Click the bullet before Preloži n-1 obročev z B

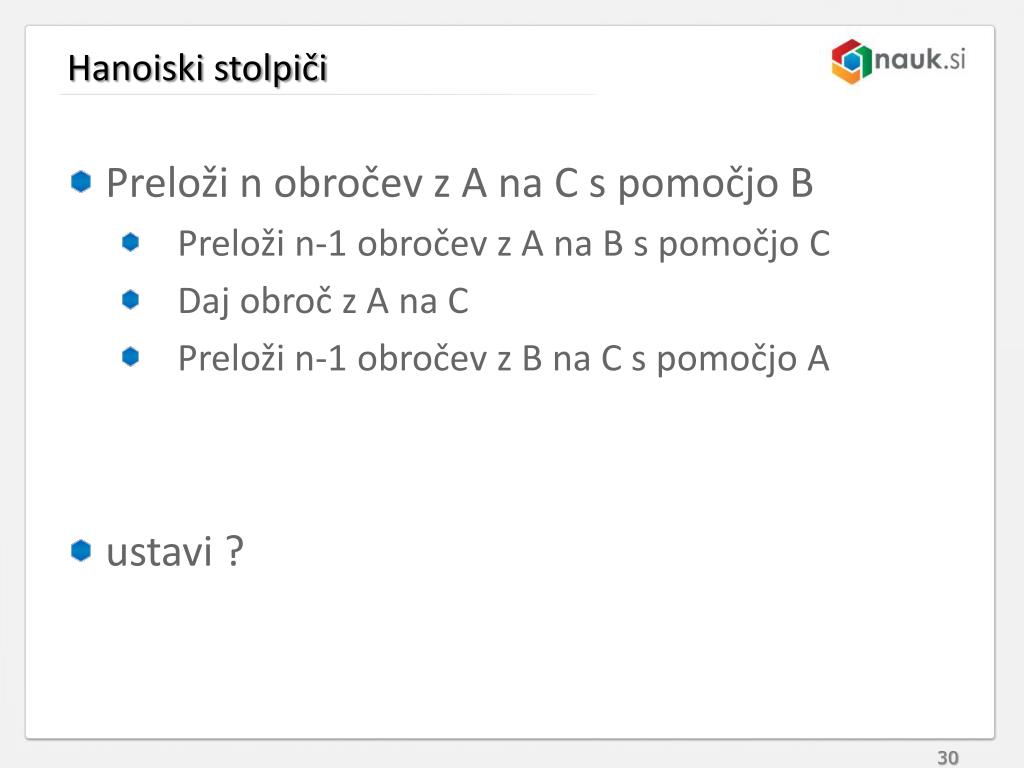131,357
